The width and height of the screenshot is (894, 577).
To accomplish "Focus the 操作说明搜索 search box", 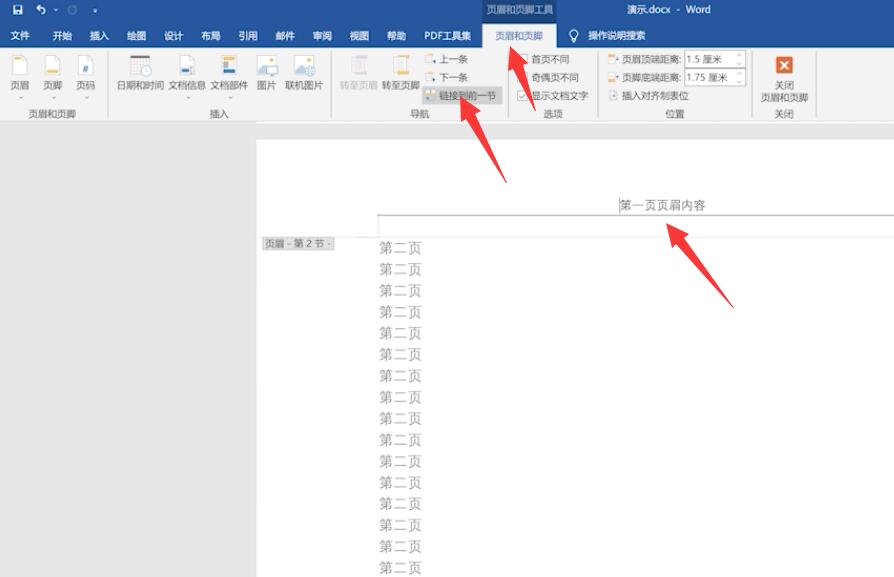I will 616,35.
